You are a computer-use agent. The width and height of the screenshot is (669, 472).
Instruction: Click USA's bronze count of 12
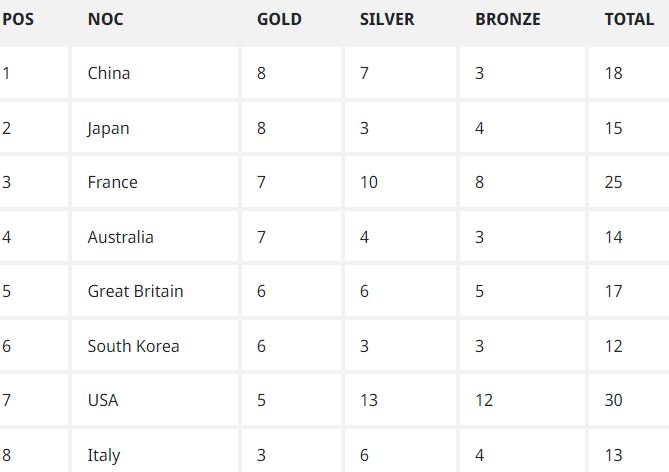pyautogui.click(x=484, y=400)
